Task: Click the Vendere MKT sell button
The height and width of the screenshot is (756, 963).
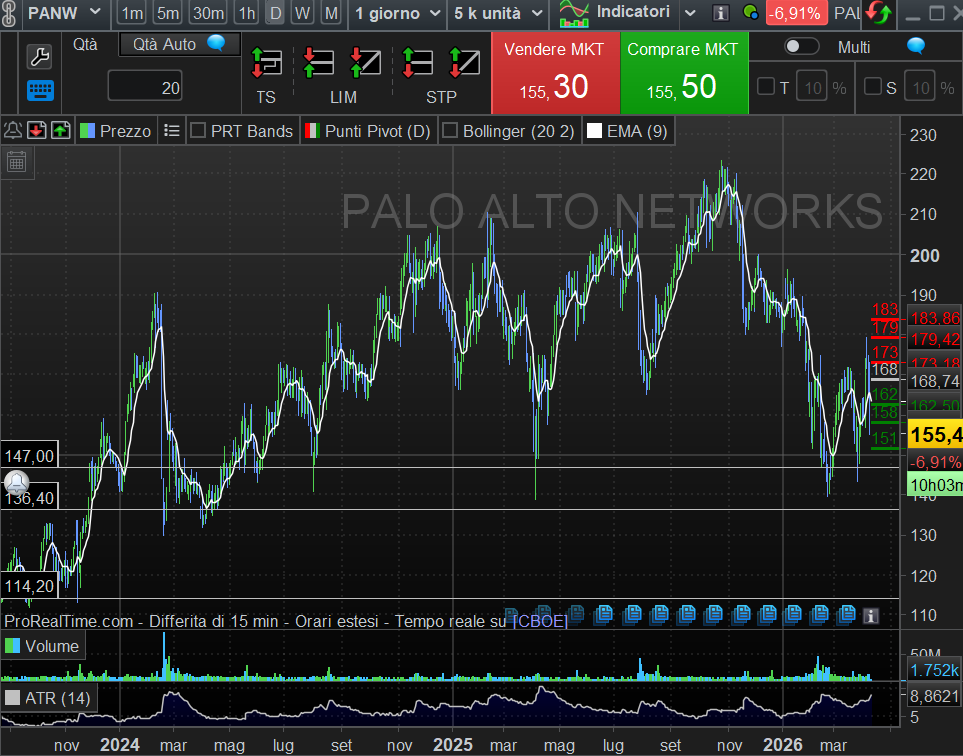Action: pyautogui.click(x=555, y=73)
